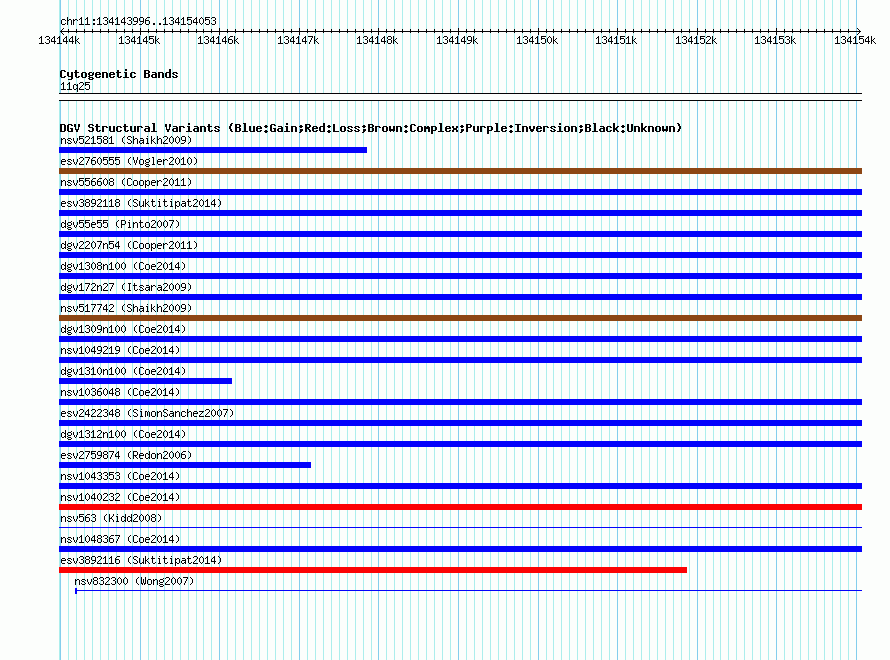Click the brown esv2760555 complex bar

(x=460, y=171)
